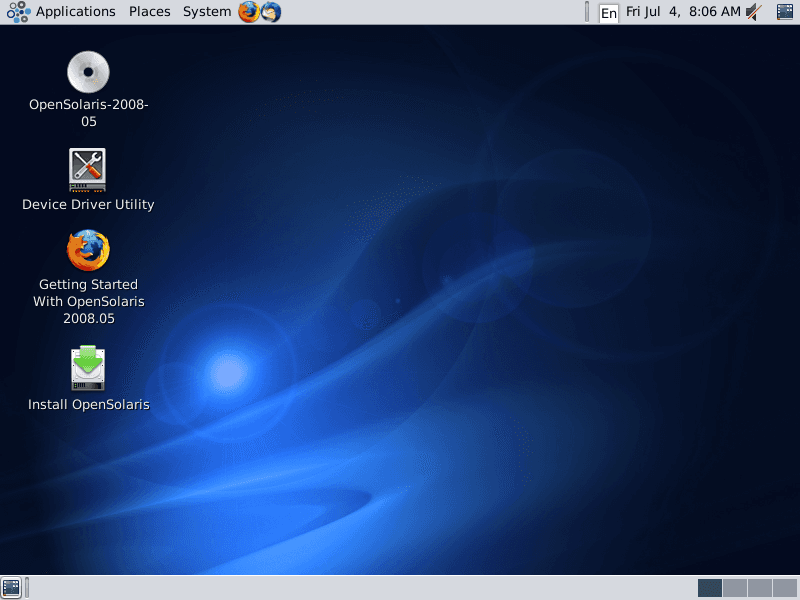Open Getting Started With OpenSolaris 2008.05
This screenshot has height=600, width=800.
point(88,252)
